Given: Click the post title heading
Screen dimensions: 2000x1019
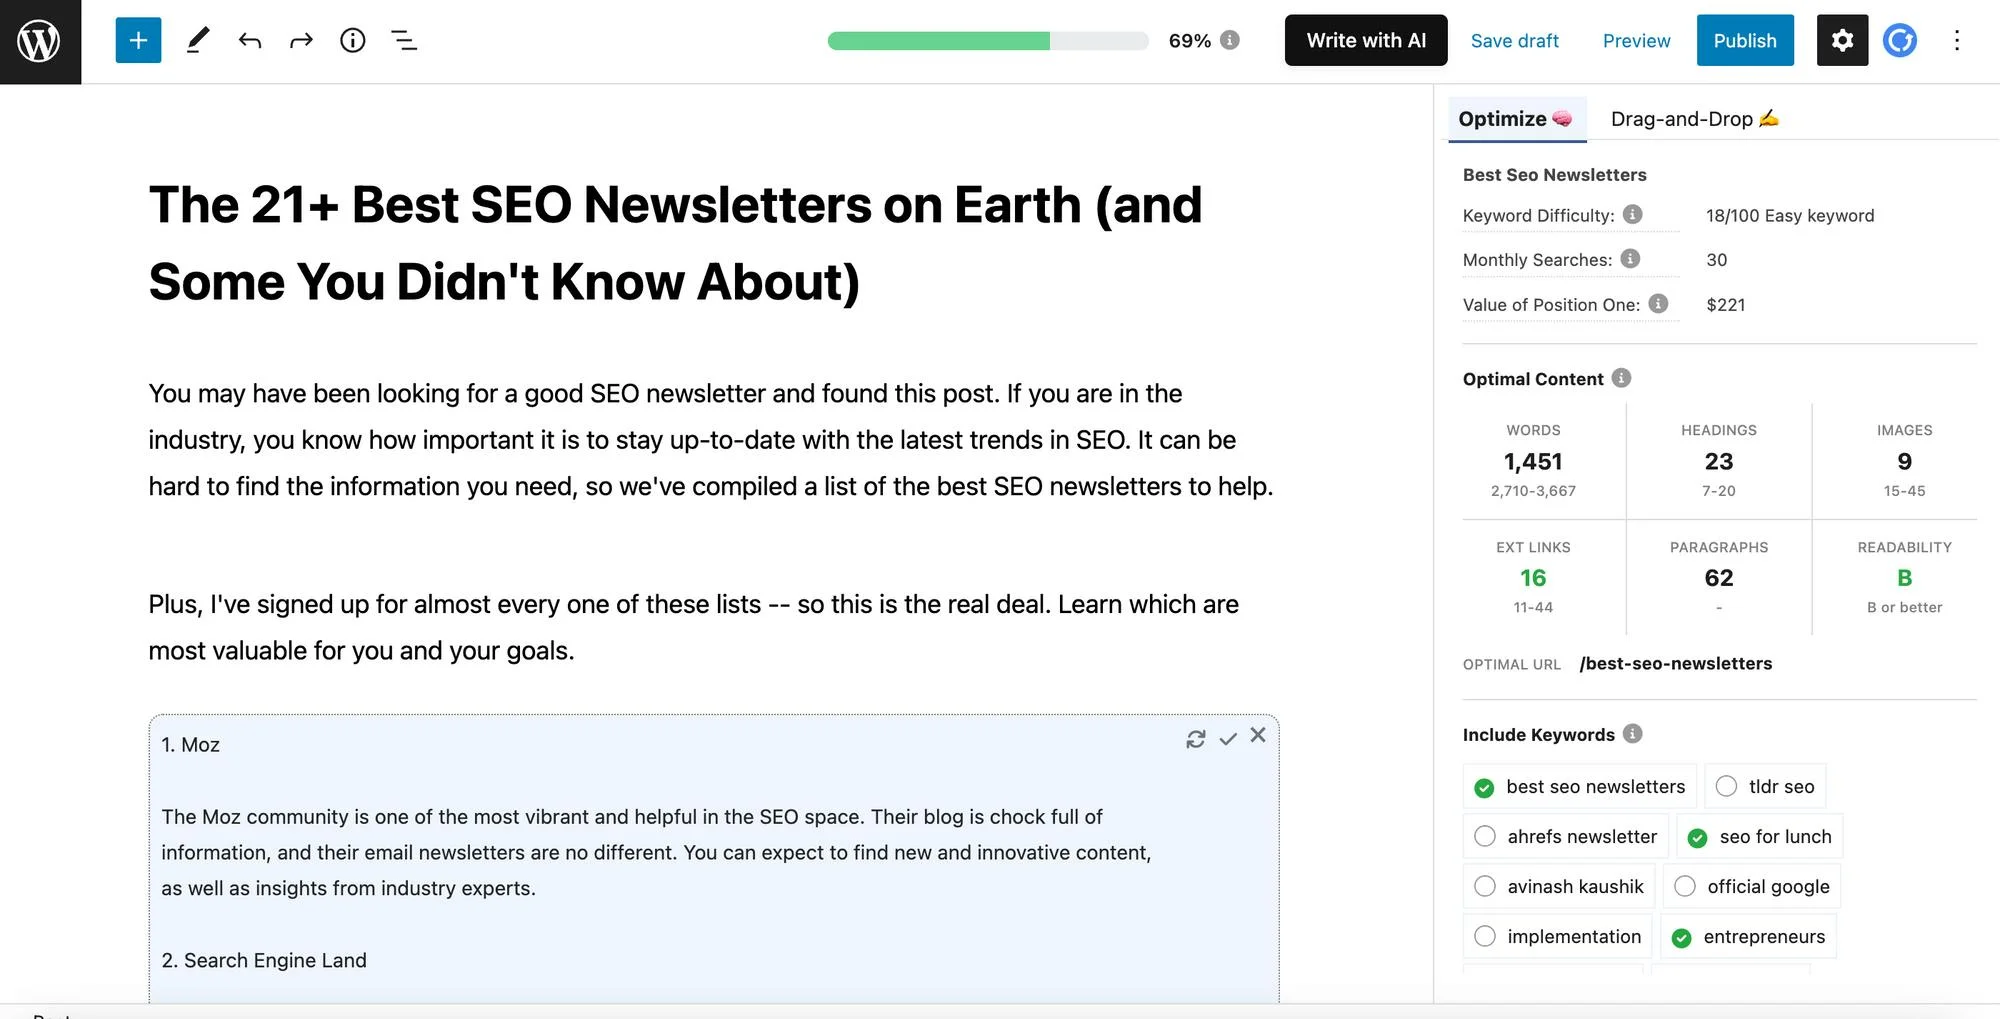Looking at the screenshot, I should pos(675,243).
